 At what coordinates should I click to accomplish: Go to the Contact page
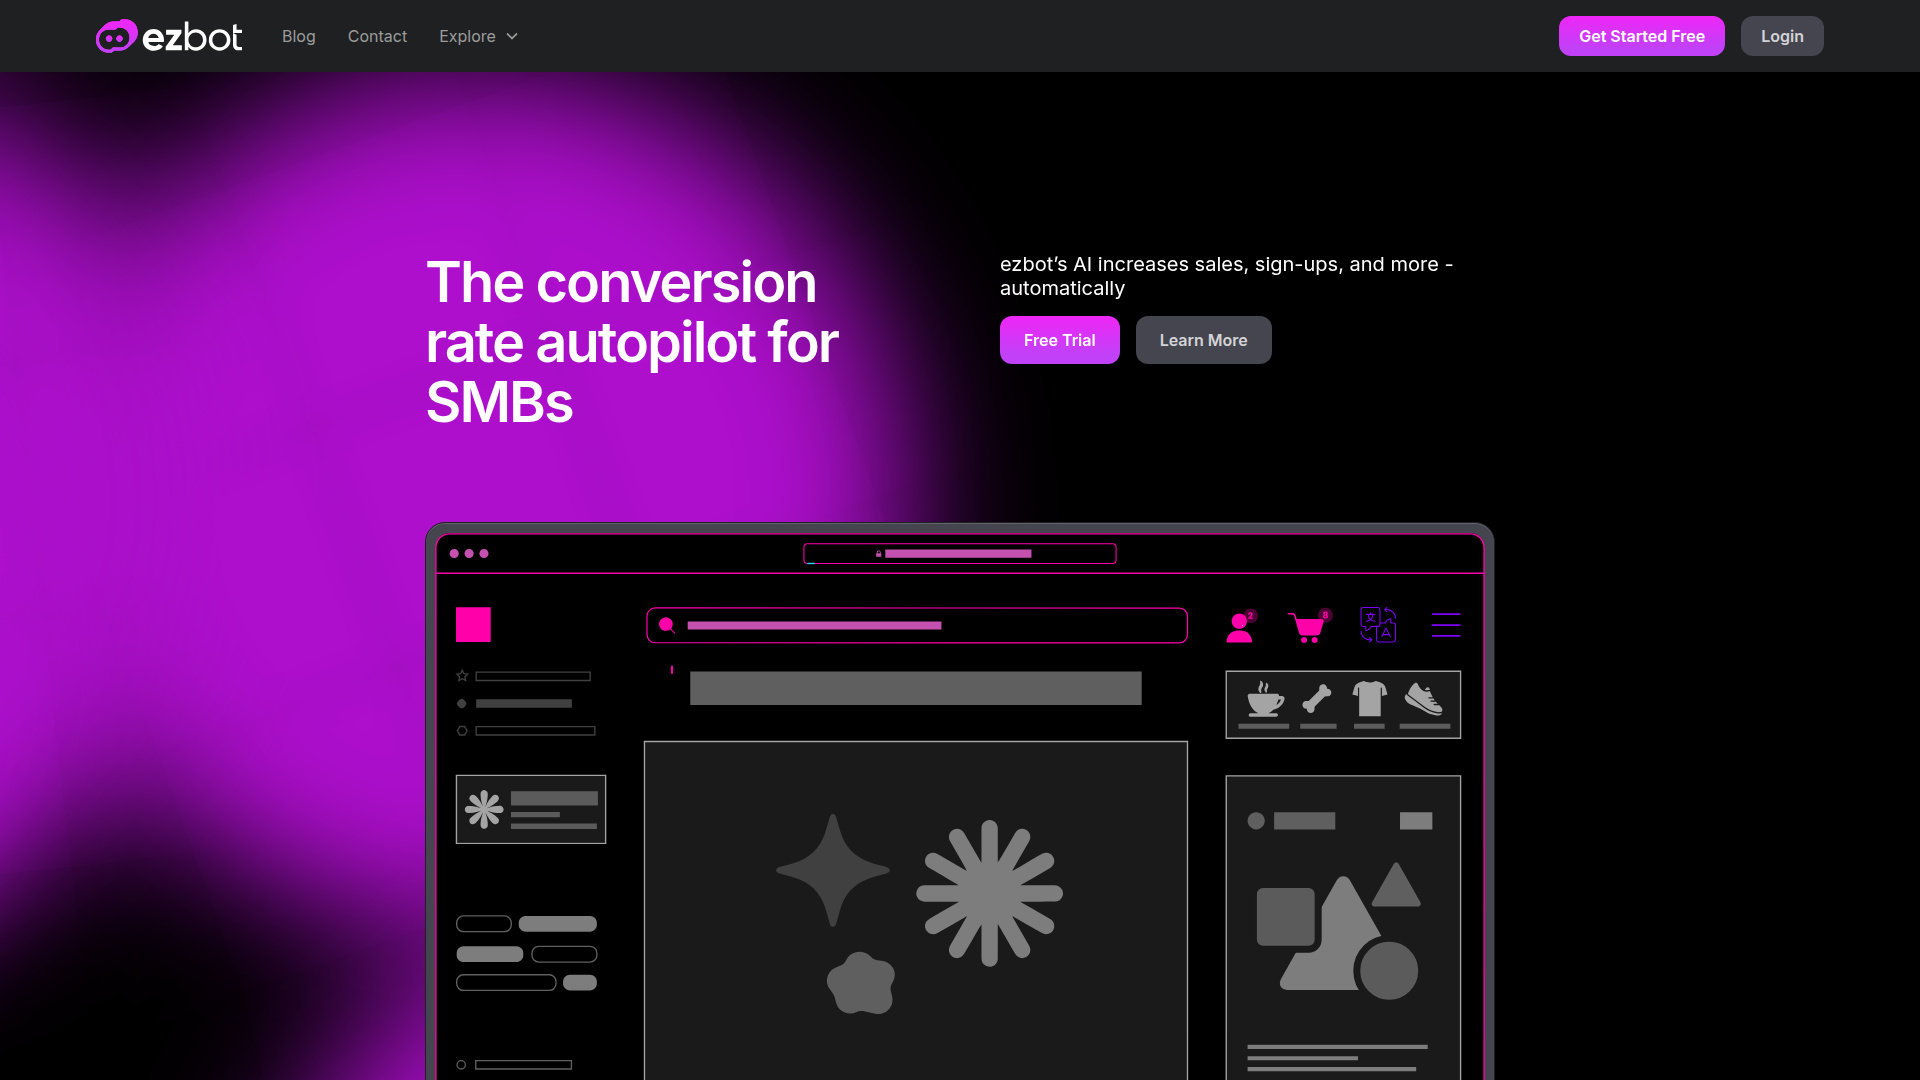[x=377, y=36]
